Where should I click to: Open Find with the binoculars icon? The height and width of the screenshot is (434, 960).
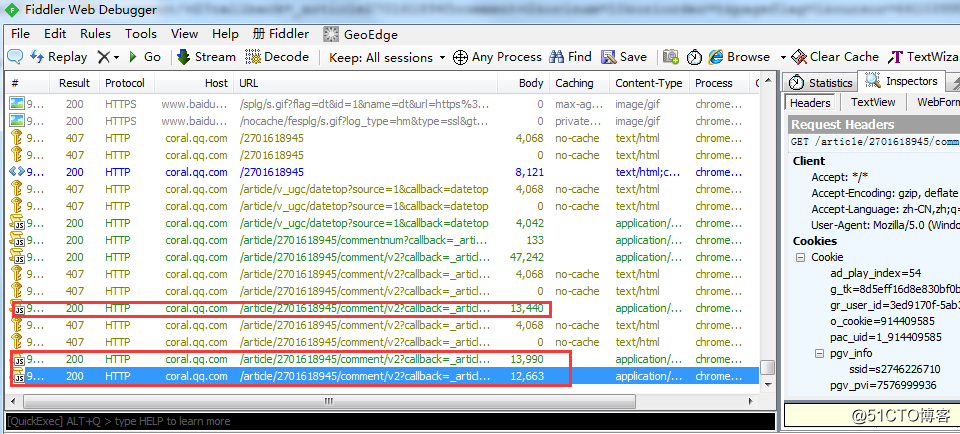(570, 57)
